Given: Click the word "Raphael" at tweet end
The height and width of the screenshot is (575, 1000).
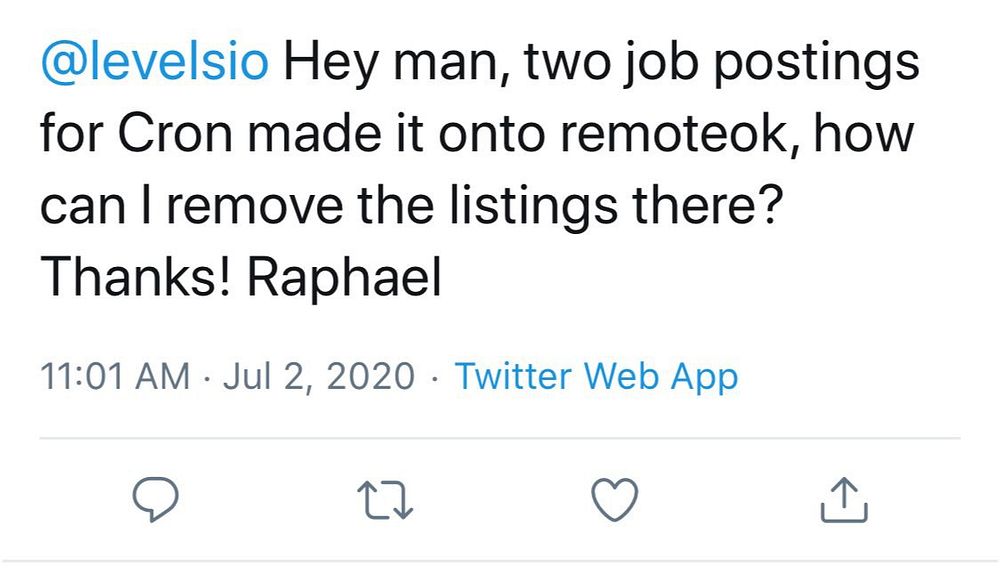Looking at the screenshot, I should [344, 277].
